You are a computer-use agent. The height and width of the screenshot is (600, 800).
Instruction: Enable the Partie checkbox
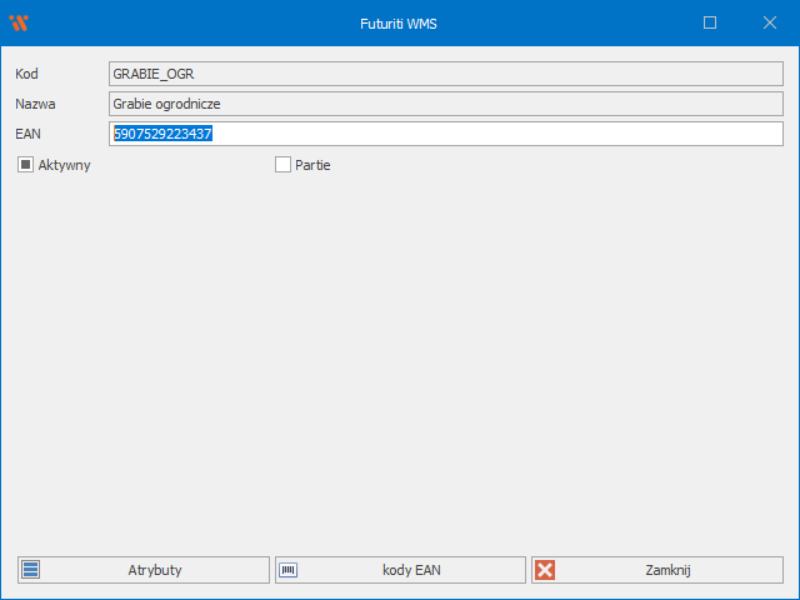tap(283, 165)
